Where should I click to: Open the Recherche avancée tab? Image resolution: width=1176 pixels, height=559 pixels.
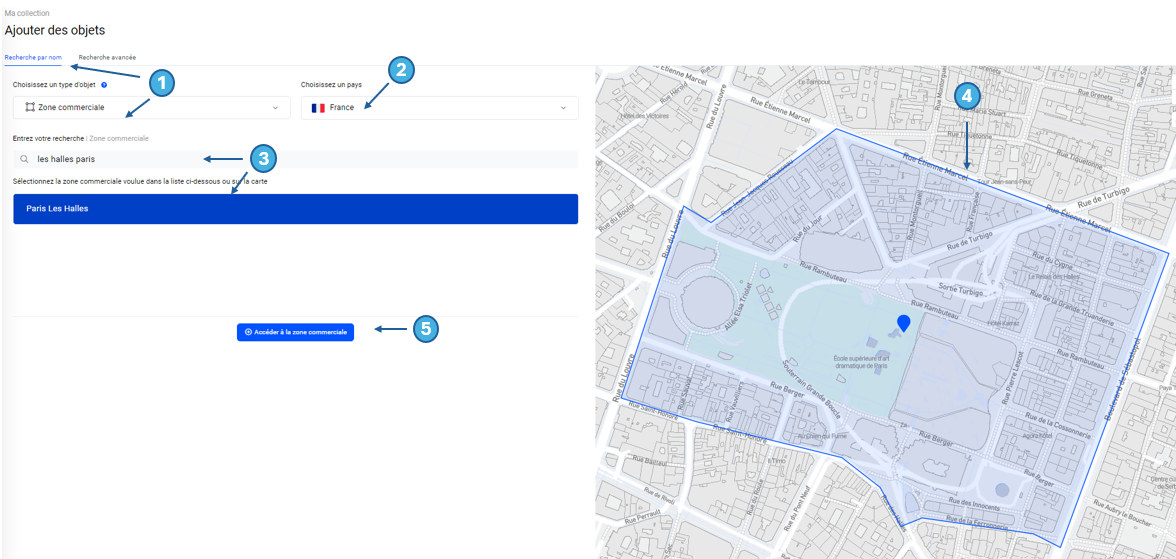coord(107,57)
